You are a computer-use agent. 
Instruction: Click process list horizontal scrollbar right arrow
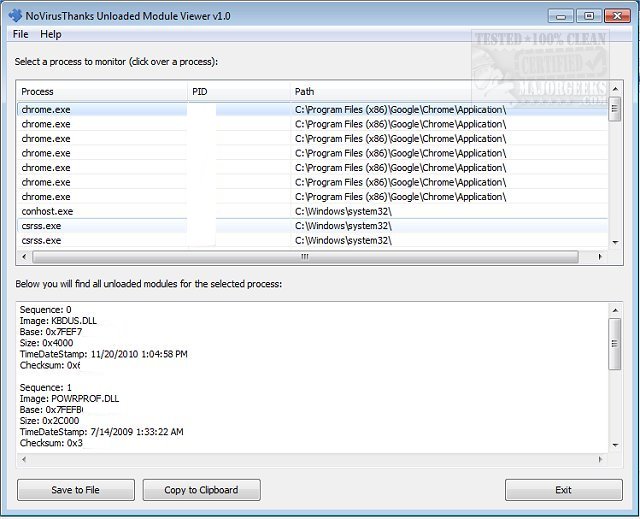(x=600, y=257)
